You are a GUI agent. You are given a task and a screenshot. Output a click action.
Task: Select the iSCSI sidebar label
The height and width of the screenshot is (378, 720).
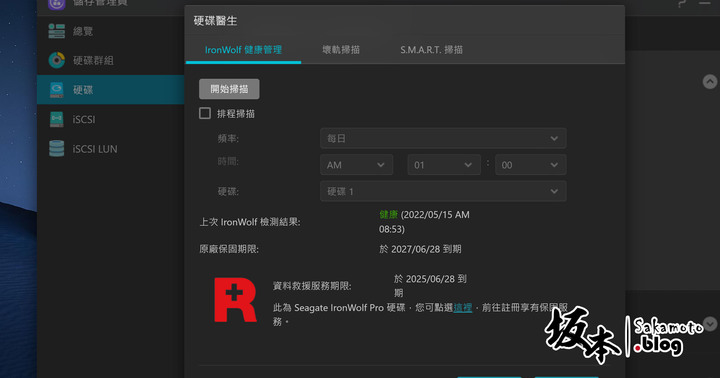pyautogui.click(x=84, y=119)
